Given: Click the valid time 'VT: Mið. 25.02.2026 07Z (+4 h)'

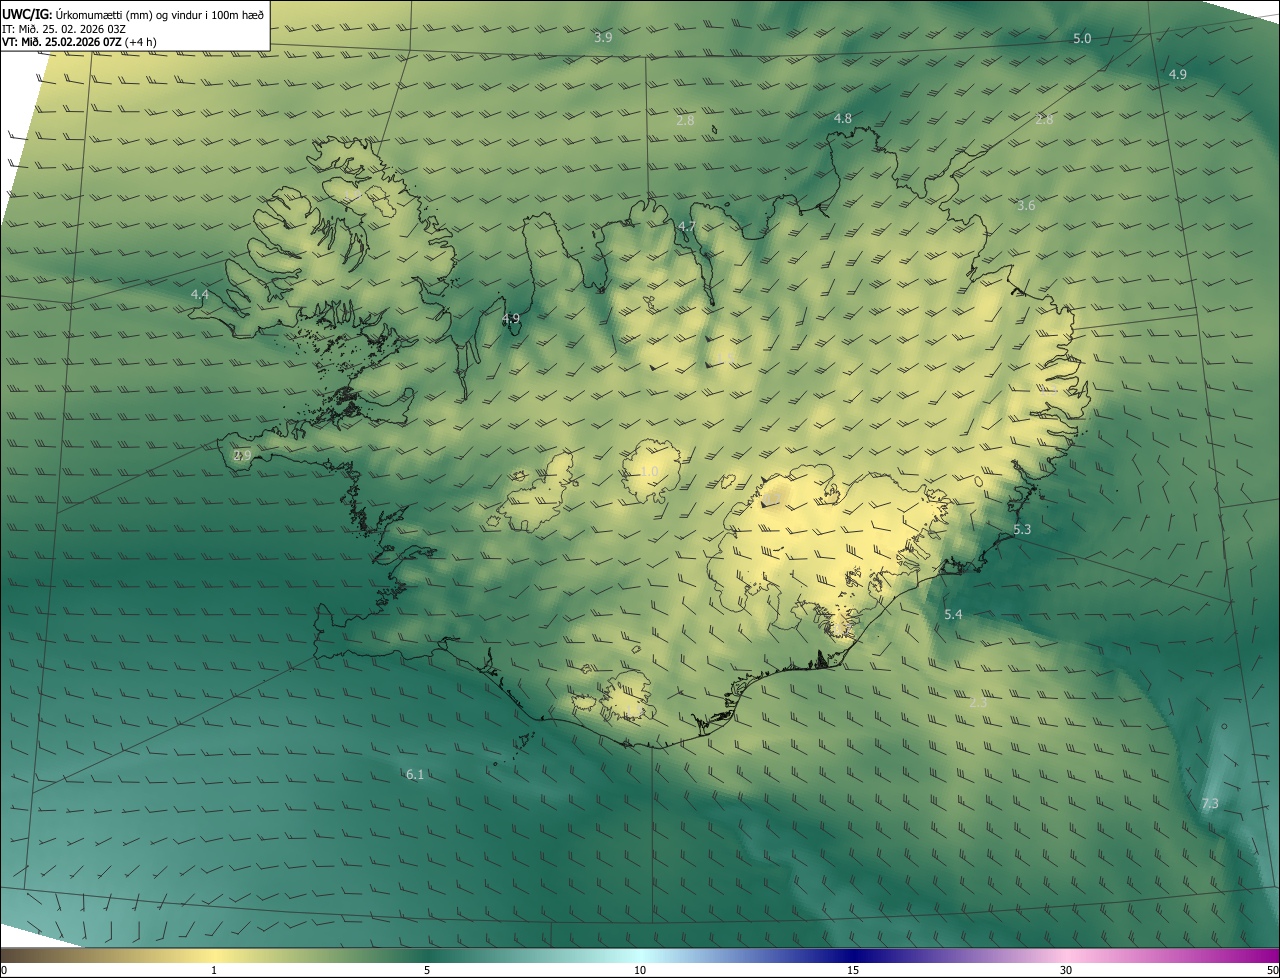Looking at the screenshot, I should (79, 42).
